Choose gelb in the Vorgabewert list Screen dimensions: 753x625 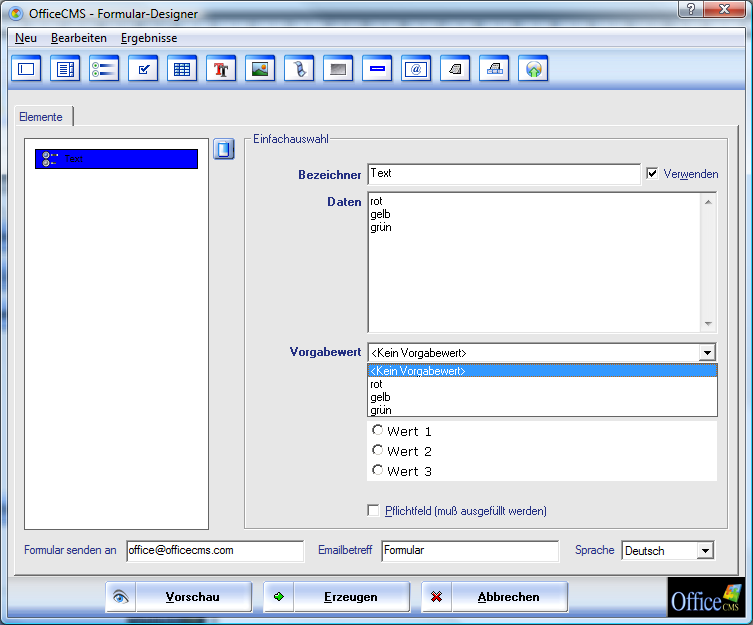point(542,397)
